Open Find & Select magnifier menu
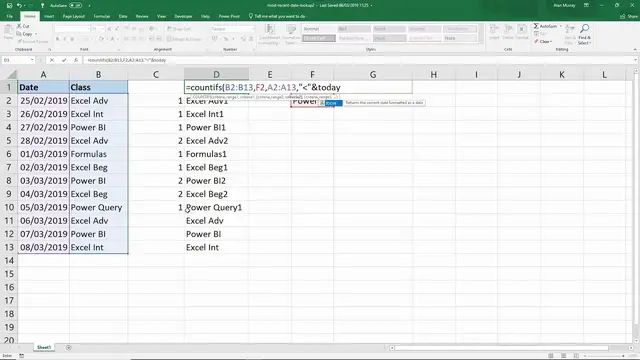Viewport: 640px width, 360px height. click(584, 34)
